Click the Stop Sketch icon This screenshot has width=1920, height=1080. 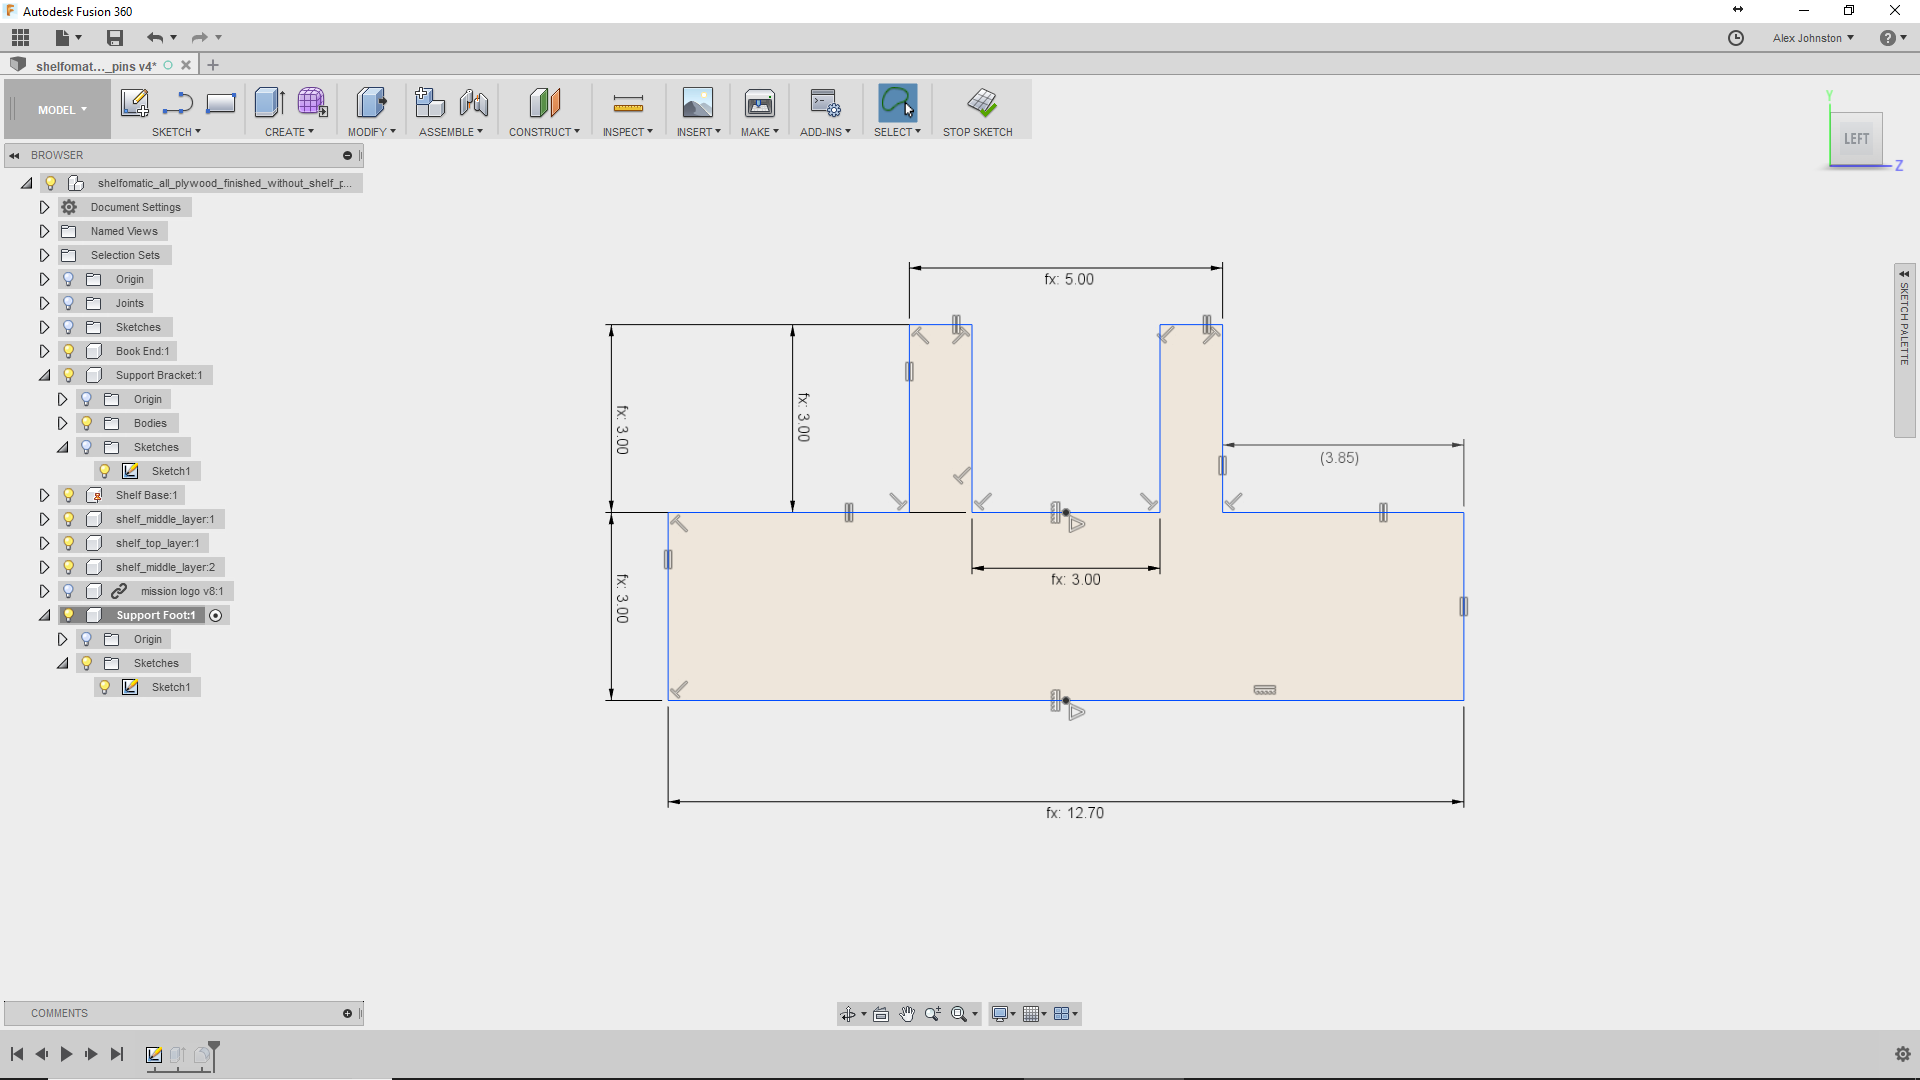981,103
